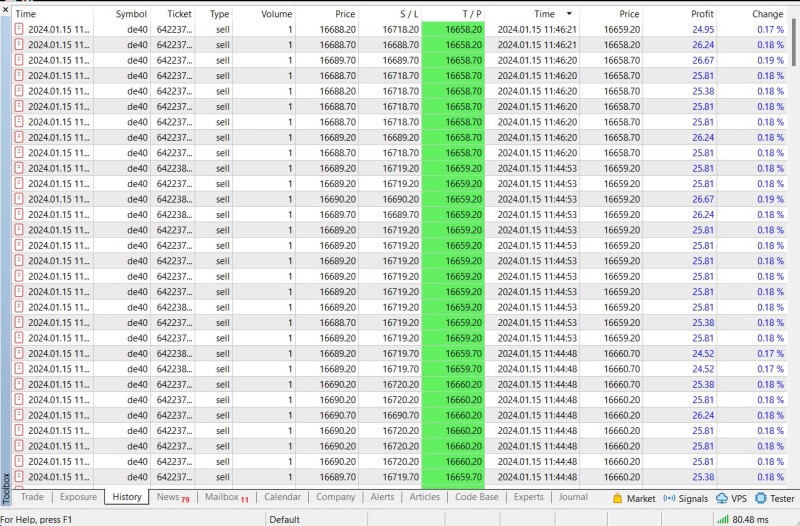Open the Articles tab
800x526 pixels.
[424, 497]
